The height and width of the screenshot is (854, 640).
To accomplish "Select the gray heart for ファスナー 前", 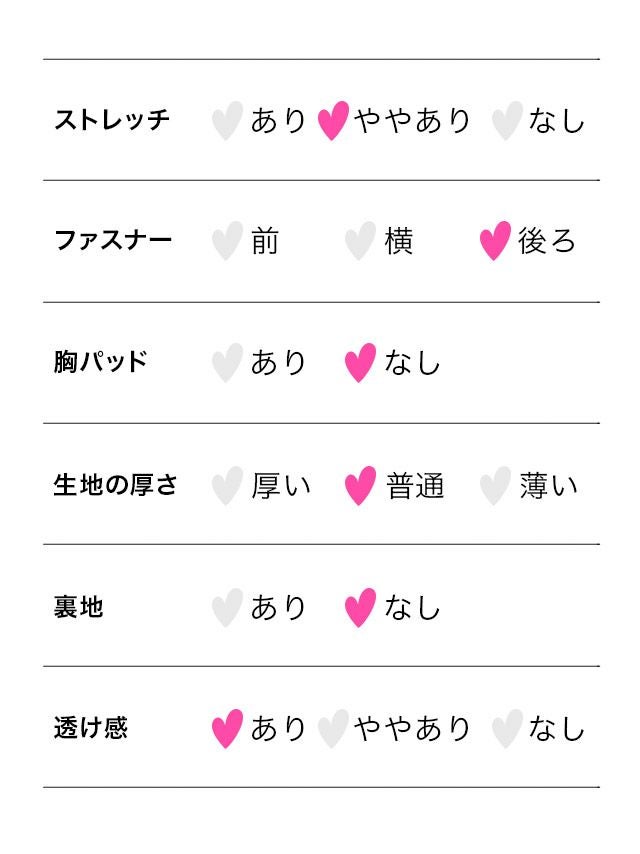I will (x=227, y=241).
